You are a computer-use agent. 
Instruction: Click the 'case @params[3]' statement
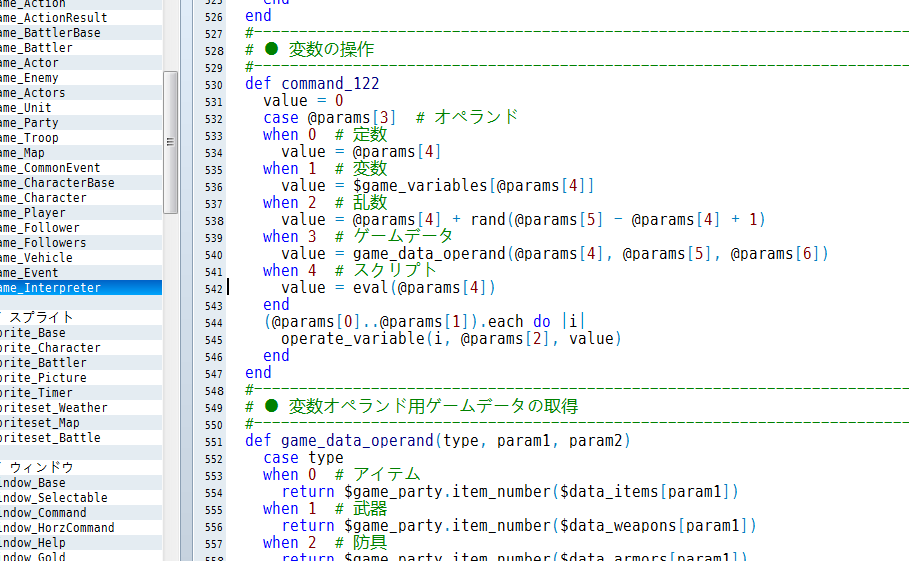[329, 118]
